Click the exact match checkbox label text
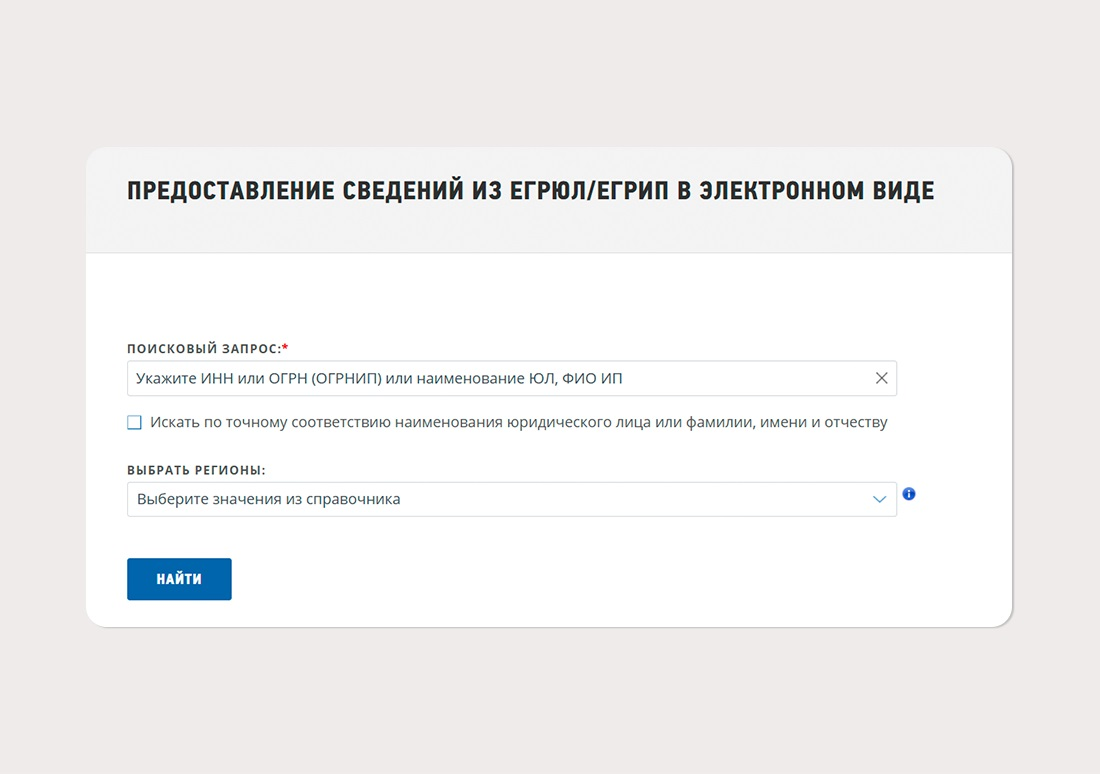Image resolution: width=1100 pixels, height=774 pixels. pyautogui.click(x=518, y=422)
